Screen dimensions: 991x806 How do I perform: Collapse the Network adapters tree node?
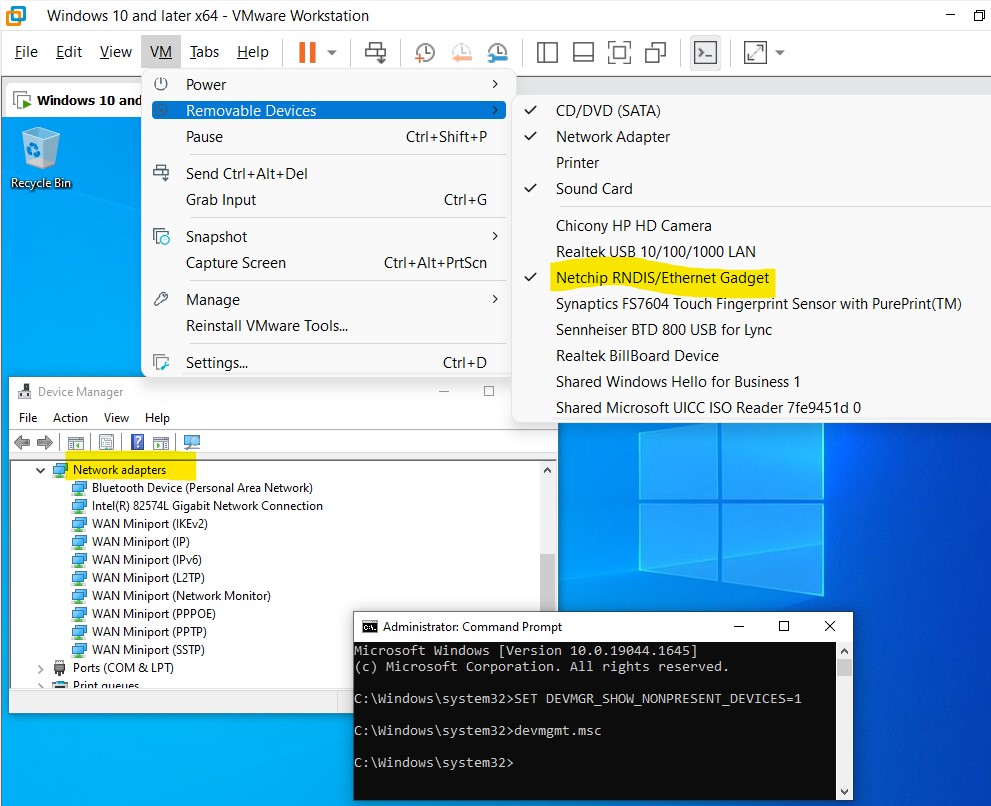pyautogui.click(x=40, y=470)
